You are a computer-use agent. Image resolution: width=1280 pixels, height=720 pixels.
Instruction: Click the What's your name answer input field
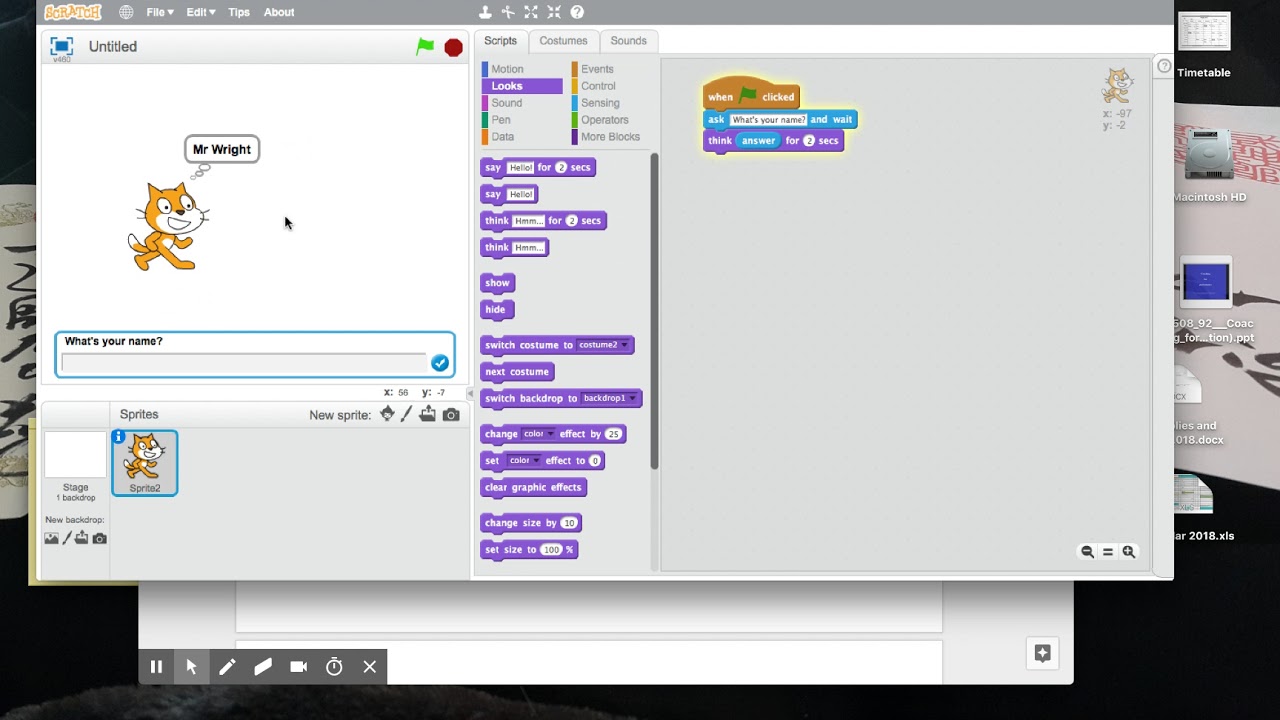click(x=244, y=363)
